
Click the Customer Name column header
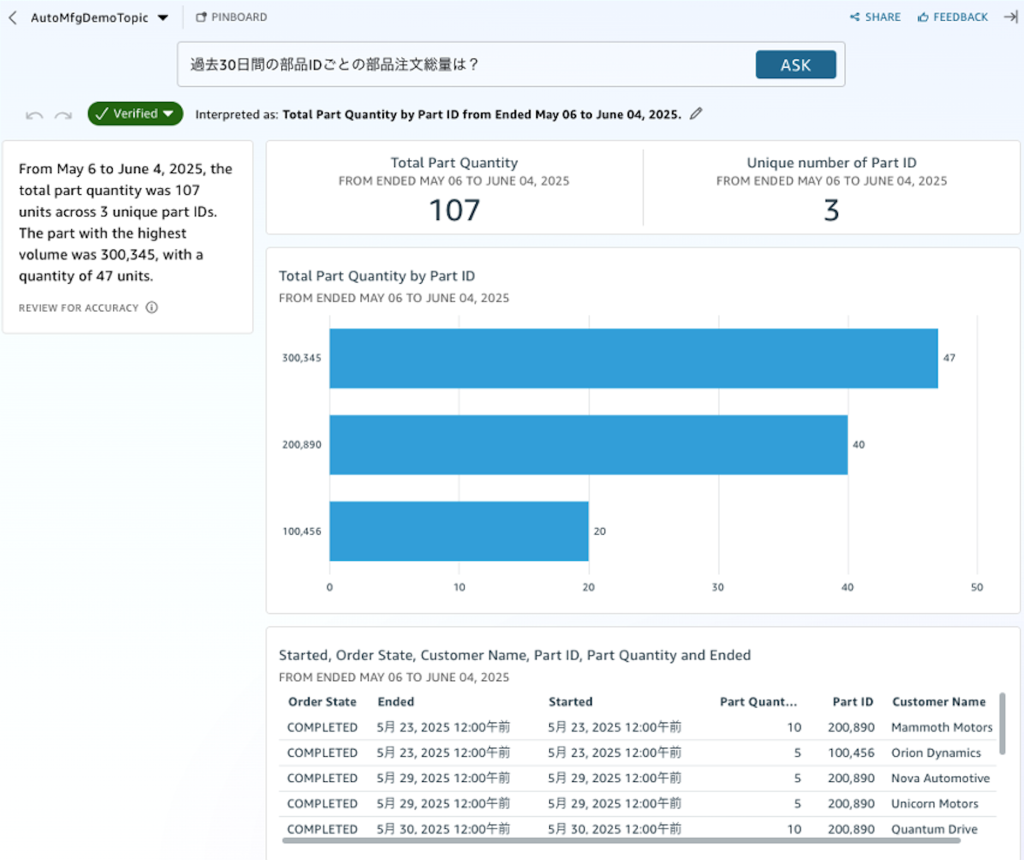[938, 702]
